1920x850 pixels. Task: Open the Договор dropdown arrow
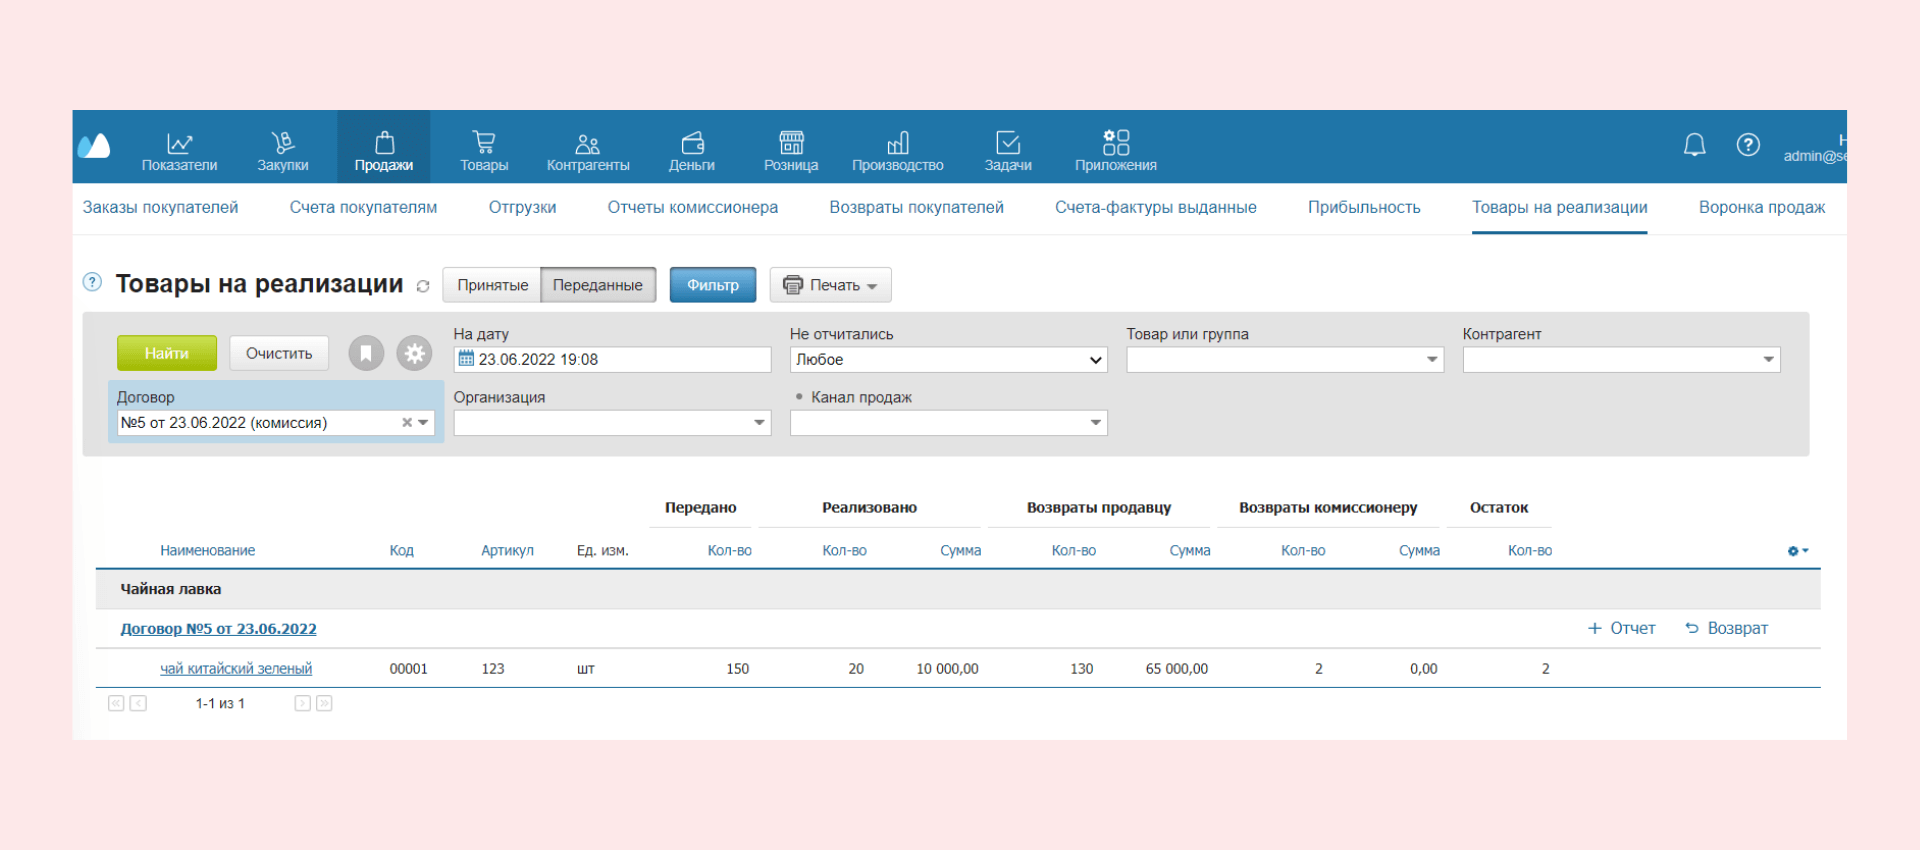click(424, 423)
